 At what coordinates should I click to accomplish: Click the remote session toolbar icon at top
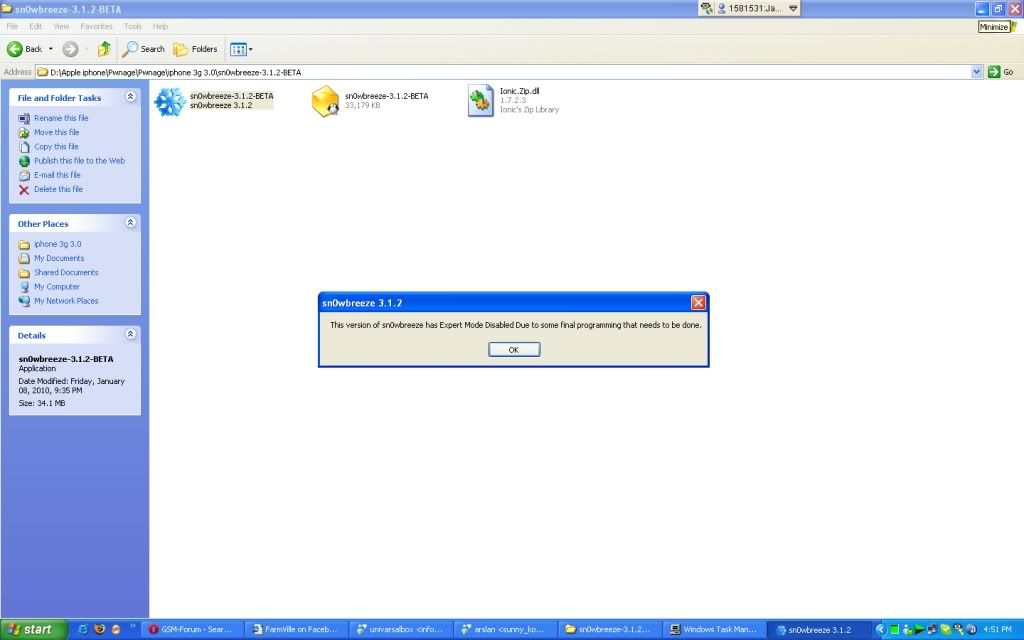pos(707,8)
